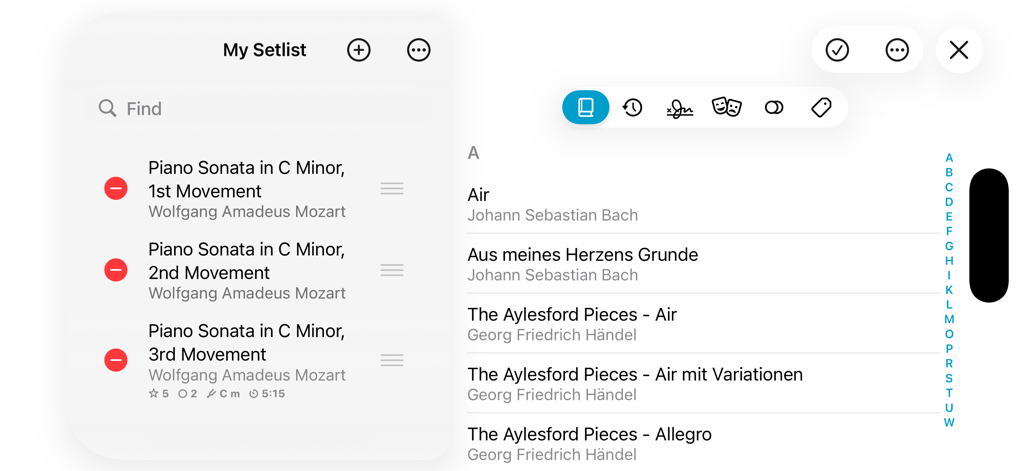Remove 1st Movement using red minus button
Image resolution: width=1024 pixels, height=471 pixels.
(x=116, y=188)
